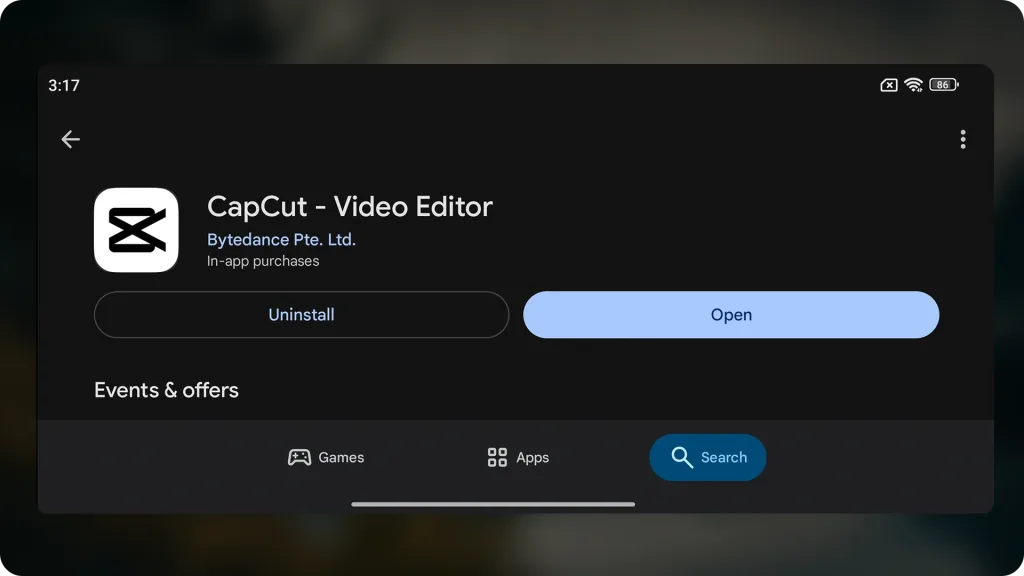
Task: Tap the Events & offers heading
Action: coord(166,390)
